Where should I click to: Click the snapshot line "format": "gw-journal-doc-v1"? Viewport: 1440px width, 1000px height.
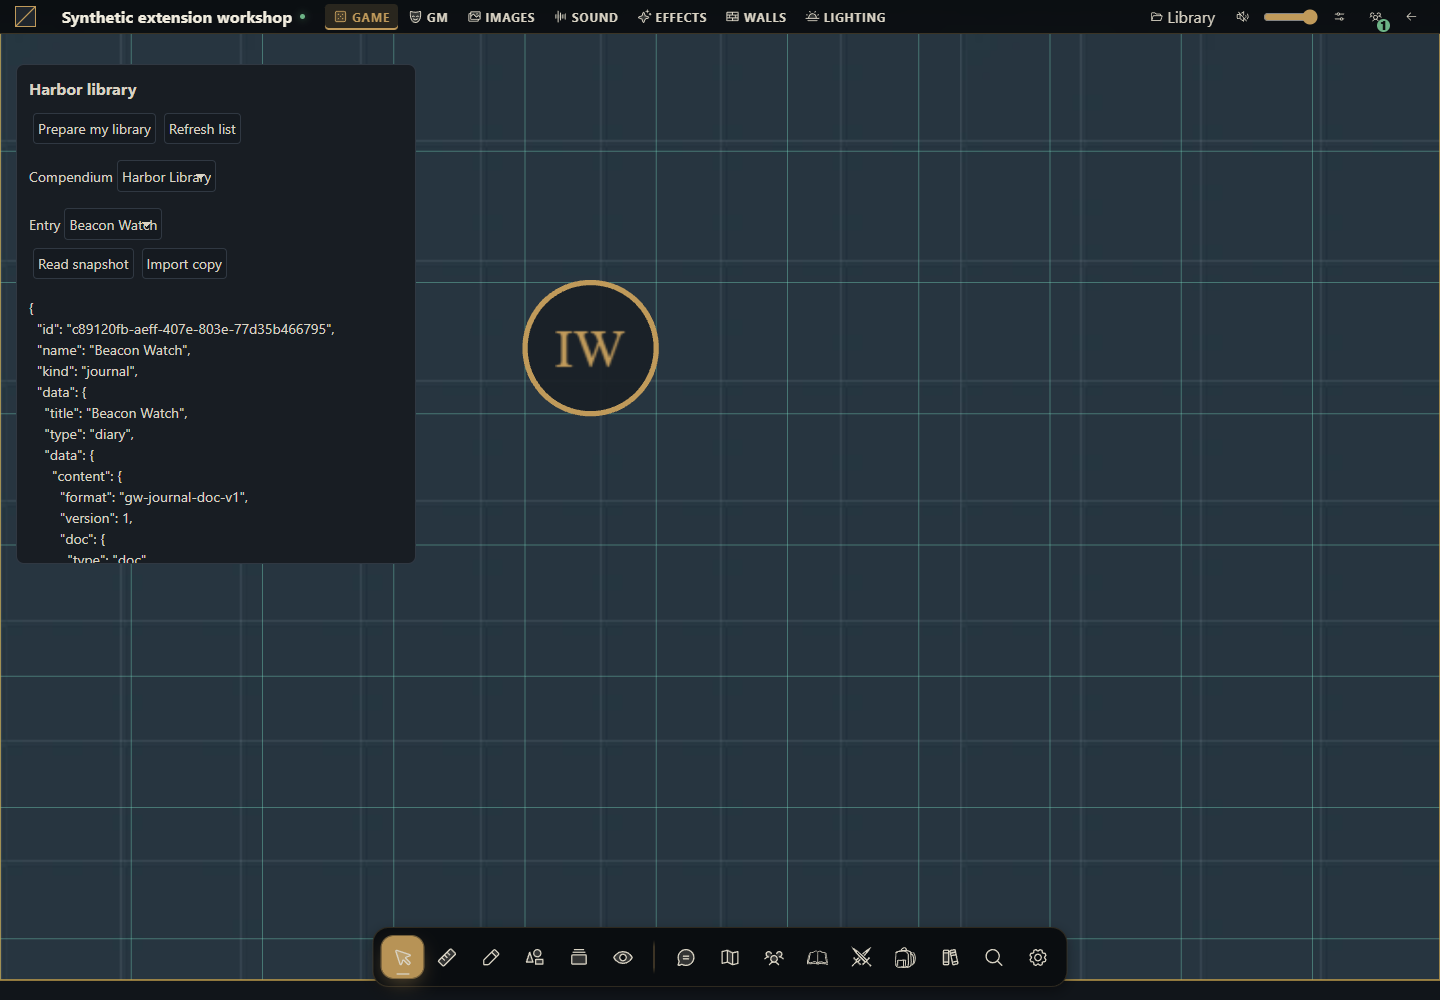[x=154, y=497]
